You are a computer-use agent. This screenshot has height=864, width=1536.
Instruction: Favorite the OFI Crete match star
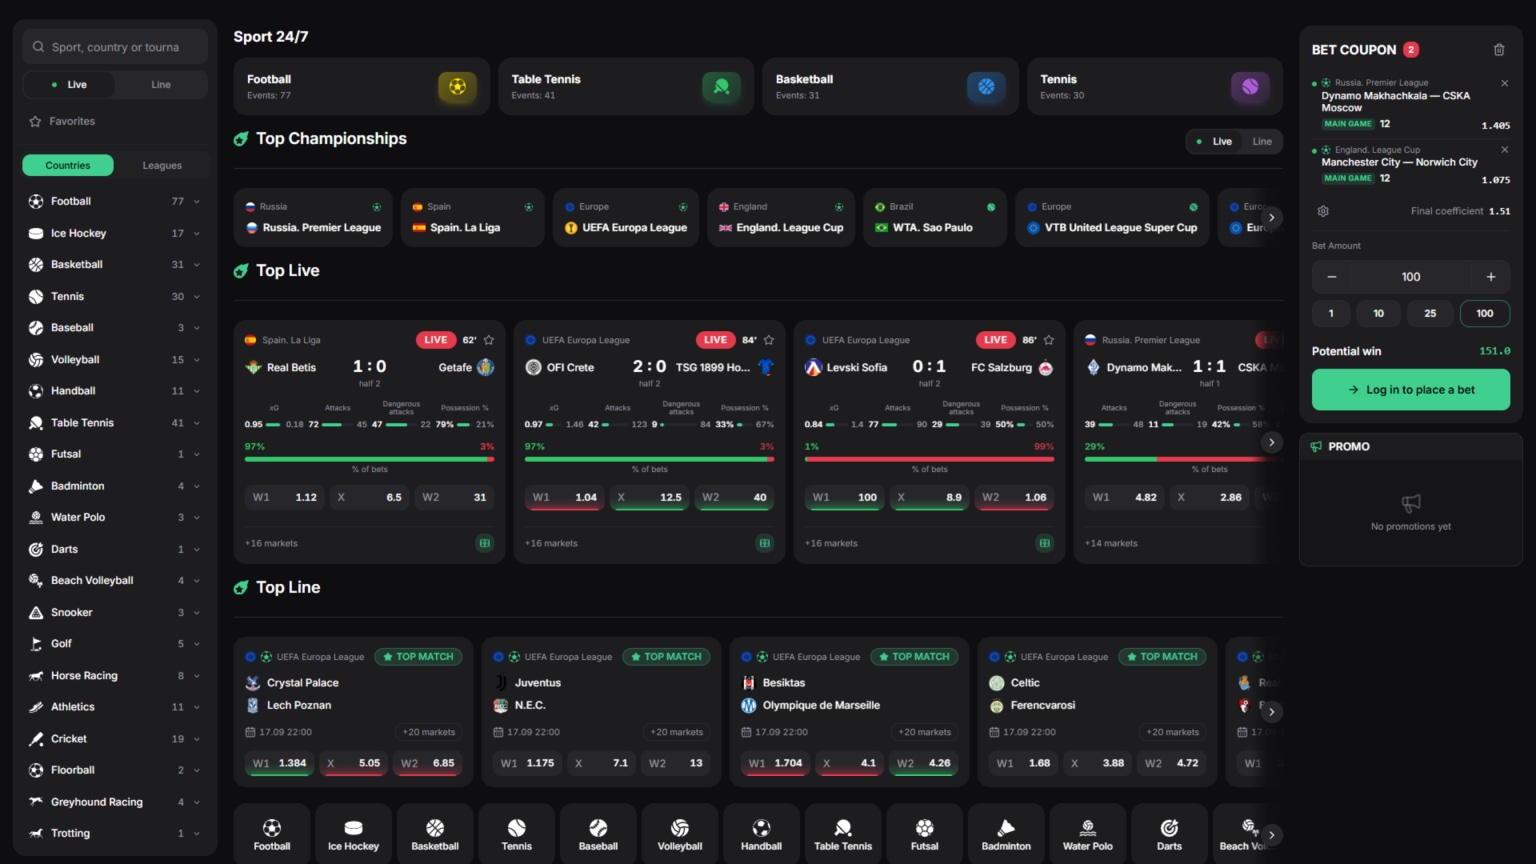coord(769,340)
